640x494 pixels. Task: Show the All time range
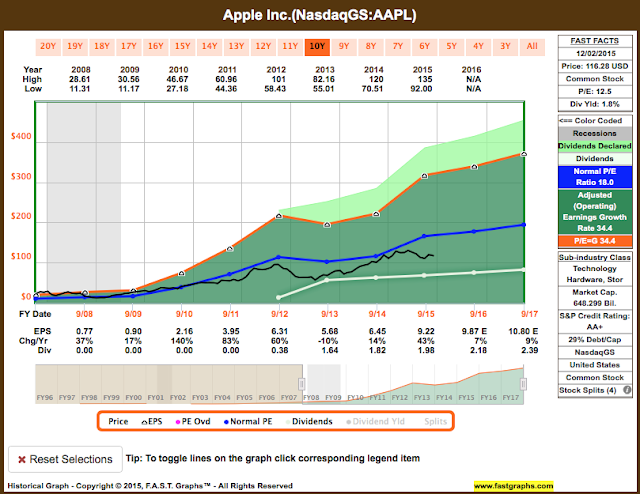pos(532,47)
